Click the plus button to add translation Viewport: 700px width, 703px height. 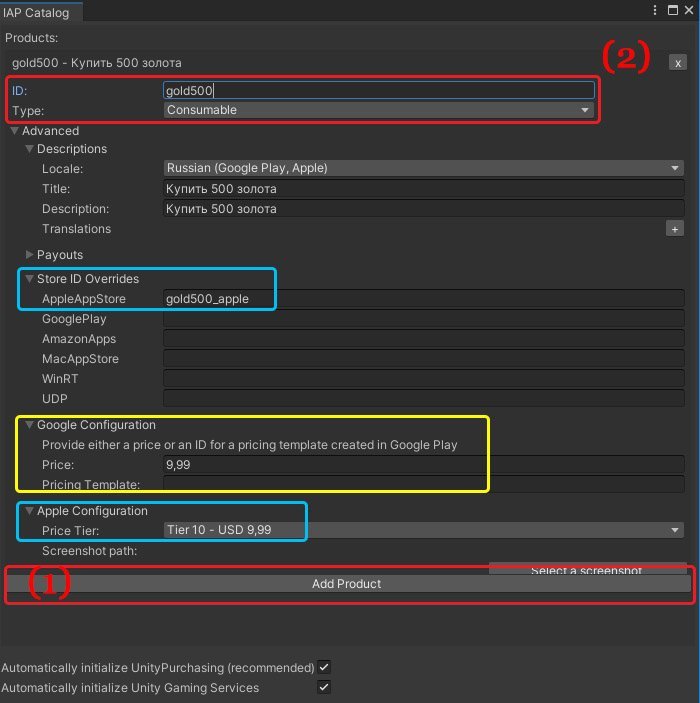pos(675,229)
